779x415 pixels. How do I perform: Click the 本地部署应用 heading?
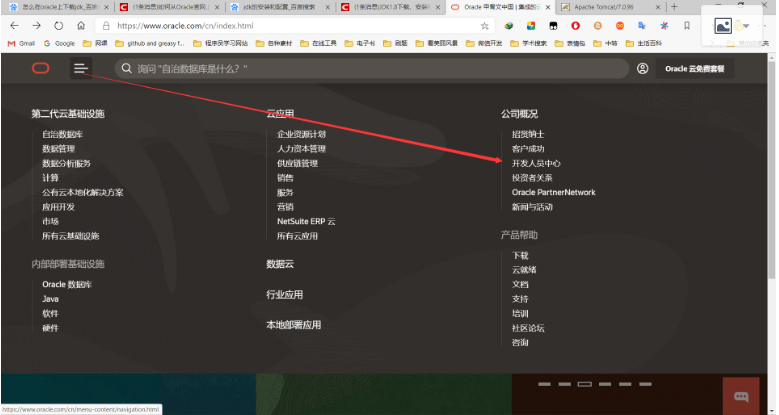[x=293, y=325]
